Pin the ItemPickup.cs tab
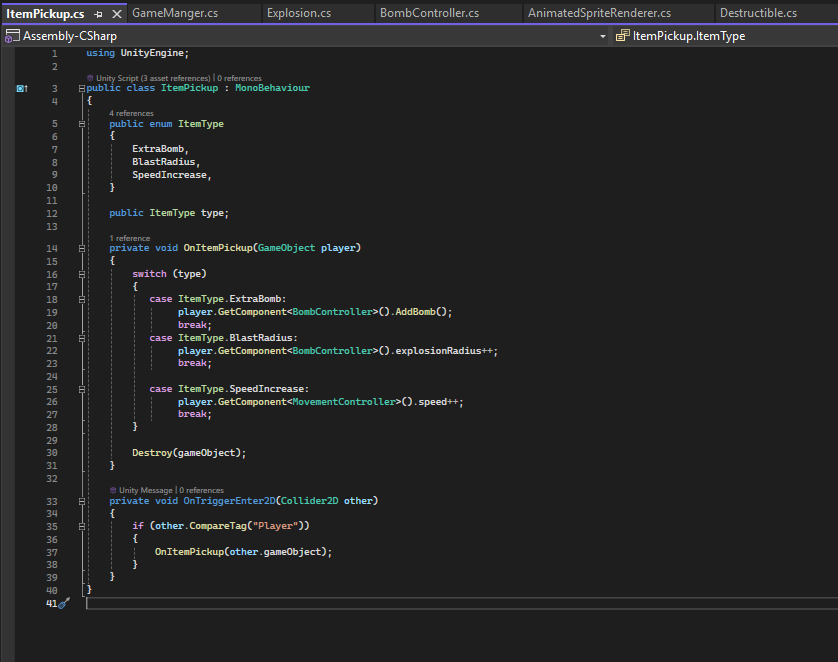 [x=98, y=14]
